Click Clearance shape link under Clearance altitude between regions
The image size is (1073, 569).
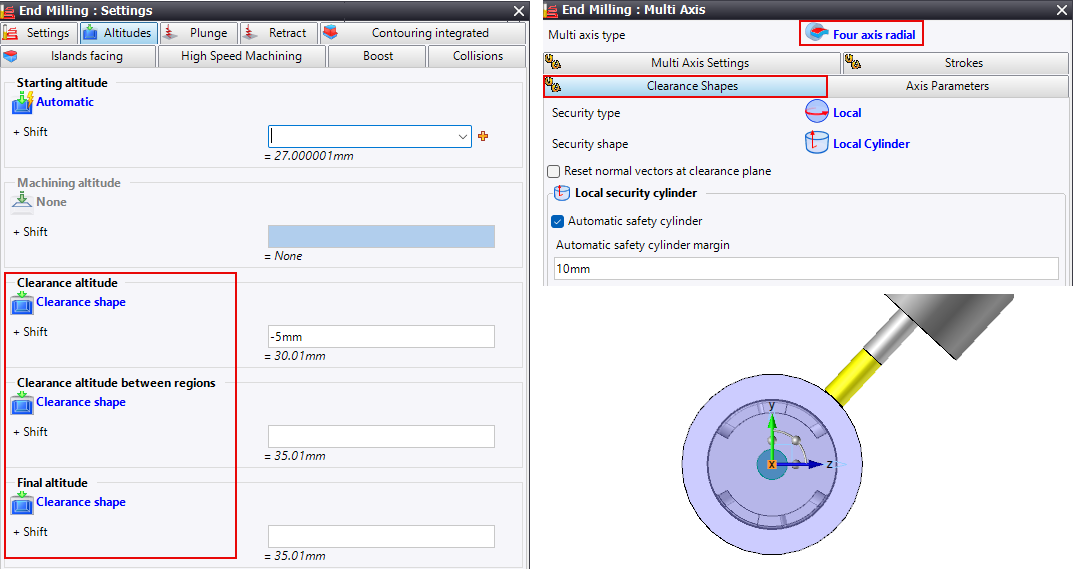click(81, 402)
